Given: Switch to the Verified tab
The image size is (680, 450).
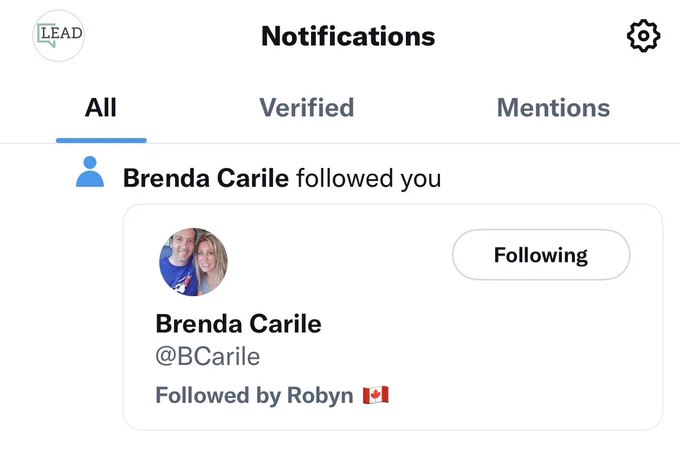Looking at the screenshot, I should click(307, 108).
